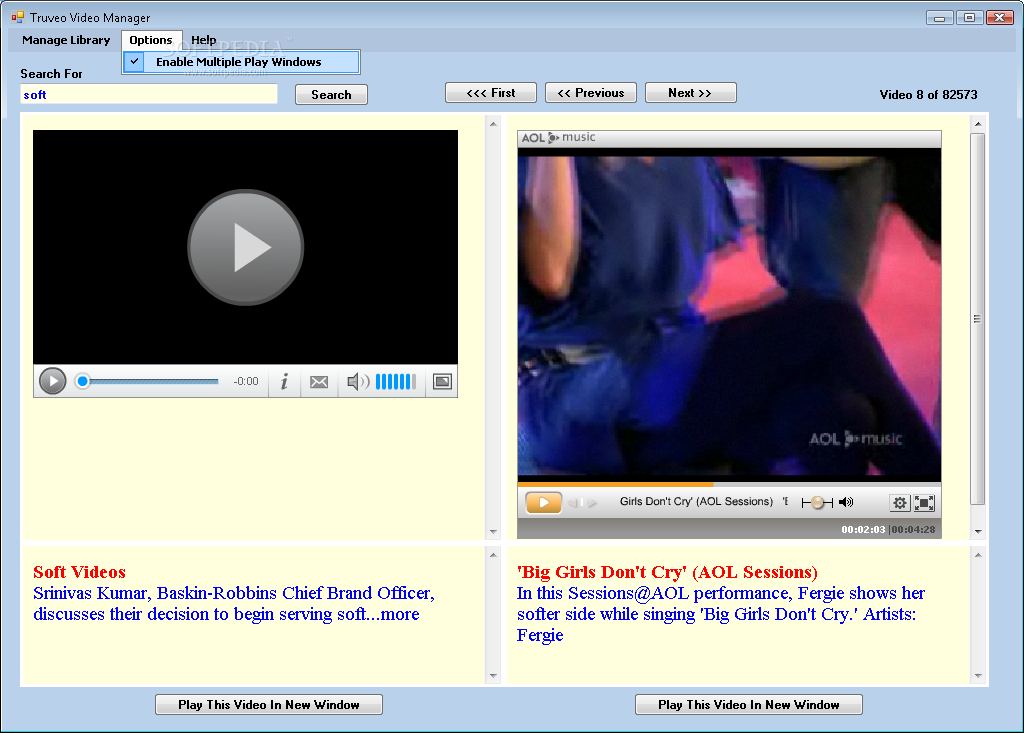Open the Manage Library menu
Screen dimensions: 1024x733
point(66,40)
